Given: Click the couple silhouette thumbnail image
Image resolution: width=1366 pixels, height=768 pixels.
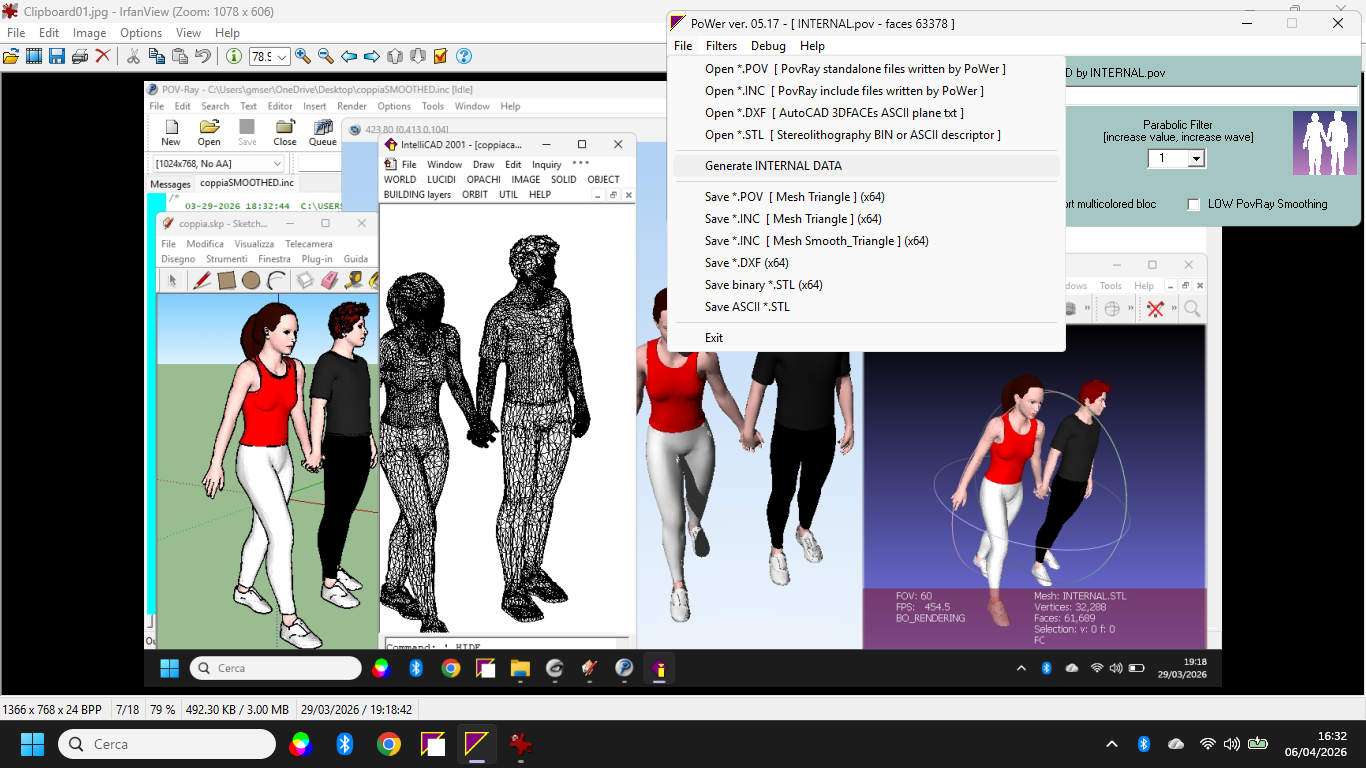Looking at the screenshot, I should pos(1324,144).
